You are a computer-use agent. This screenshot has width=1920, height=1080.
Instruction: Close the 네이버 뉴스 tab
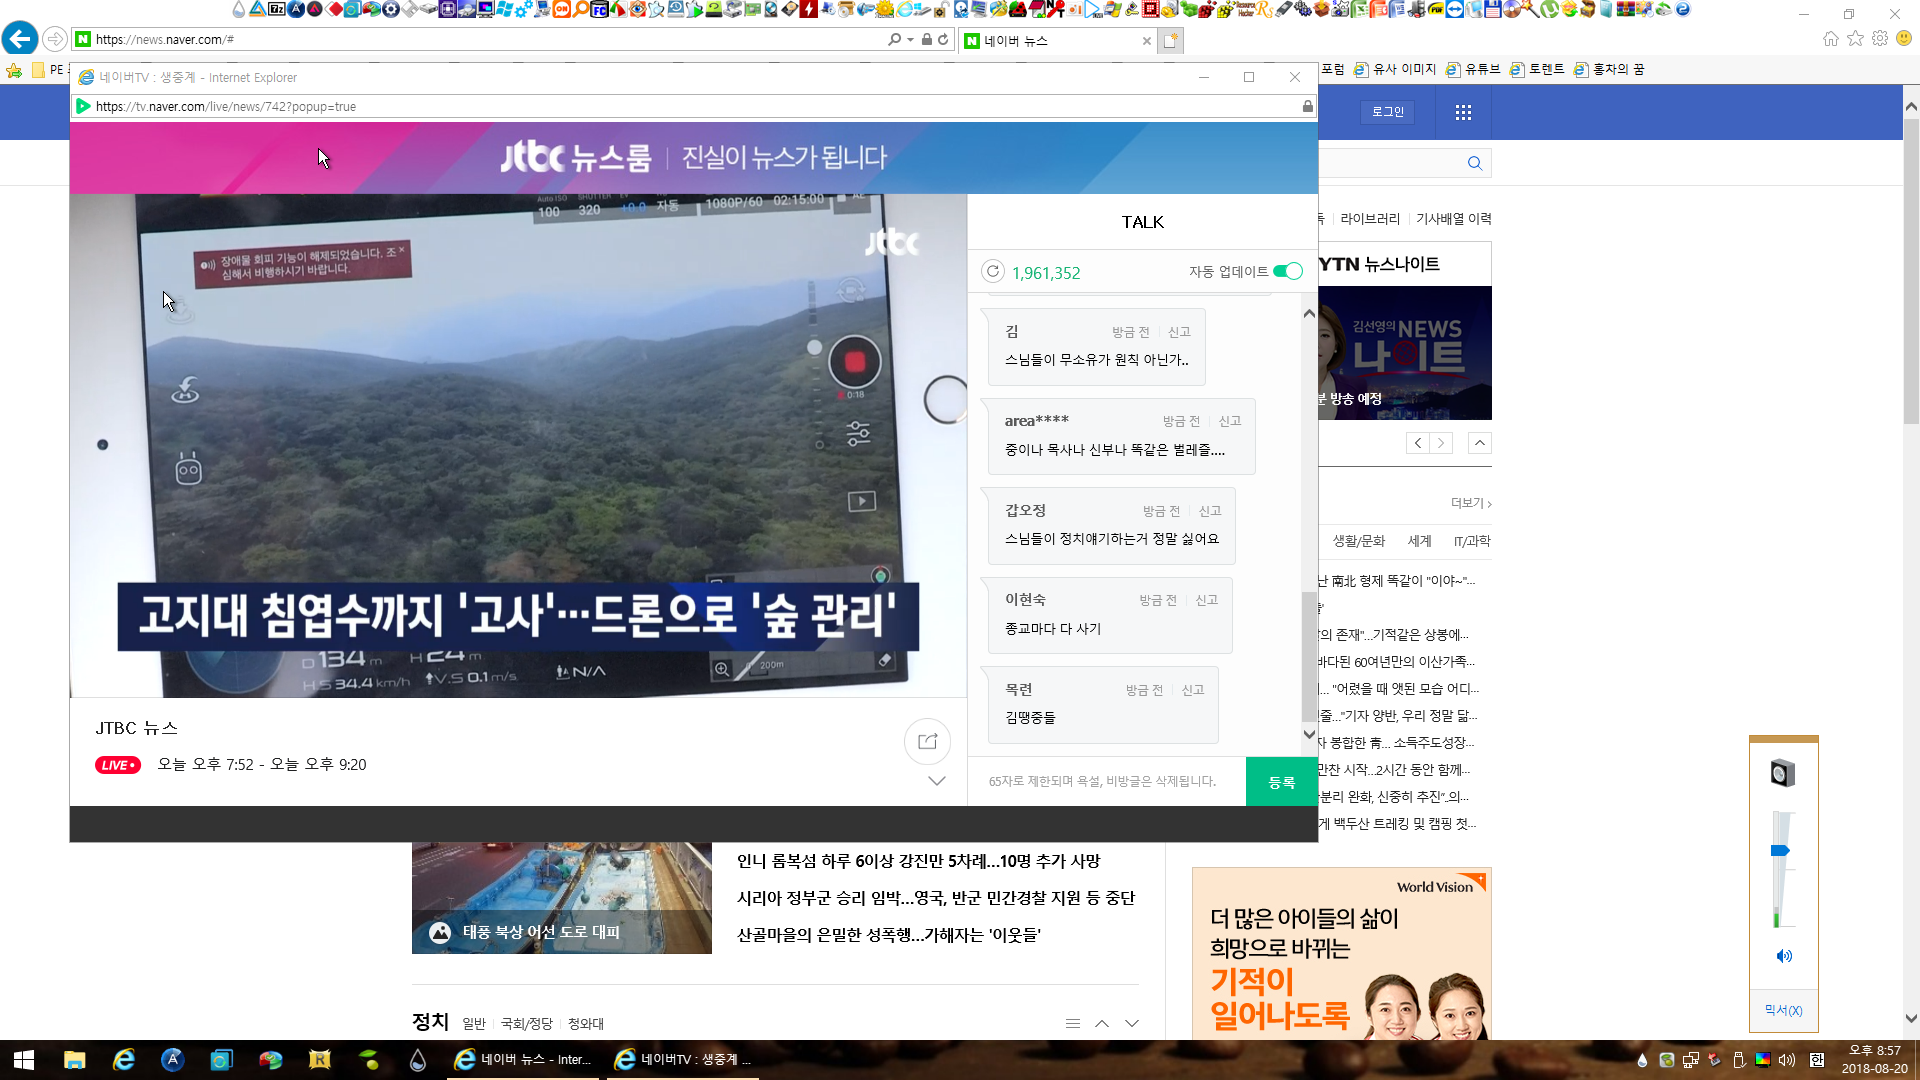point(1146,41)
